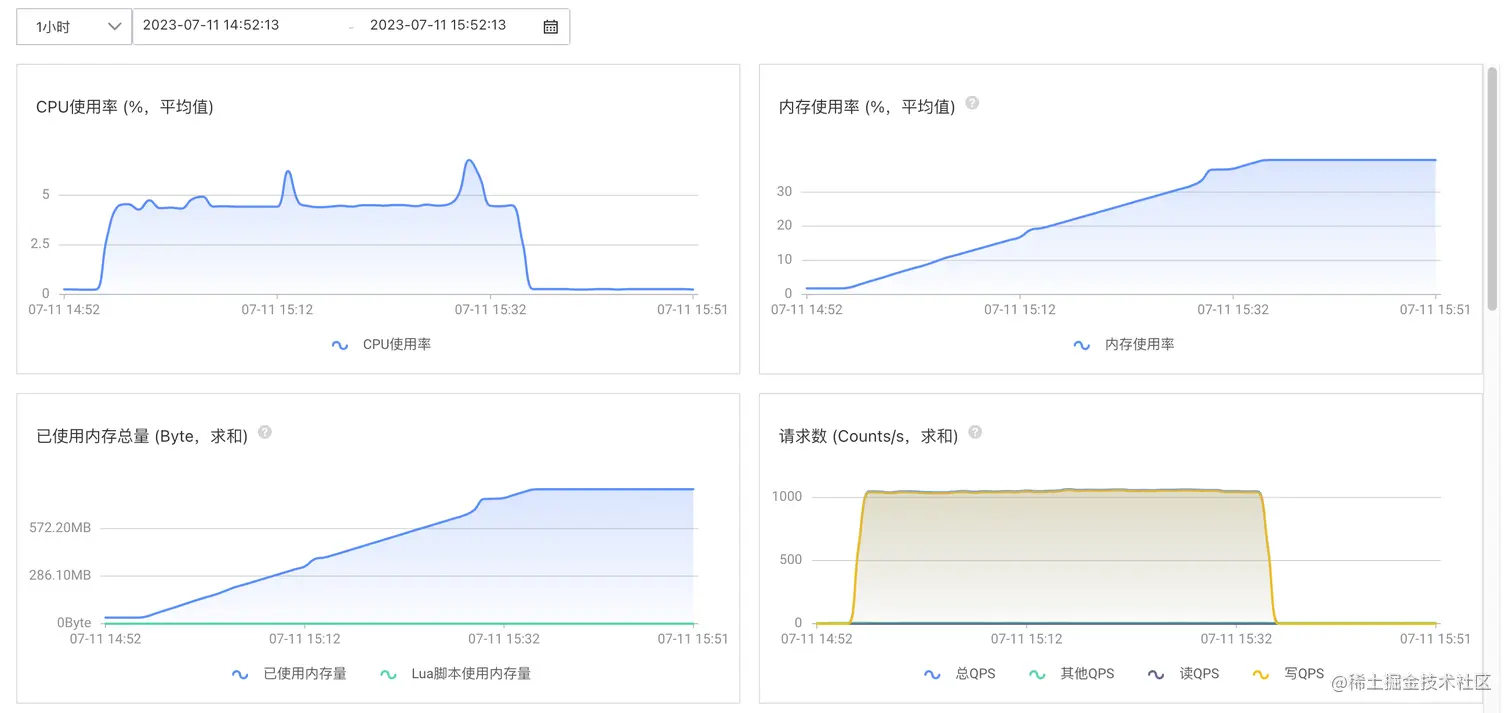Click the 20 axis label in 内存使用率 chart
Image resolution: width=1512 pixels, height=713 pixels.
(784, 225)
